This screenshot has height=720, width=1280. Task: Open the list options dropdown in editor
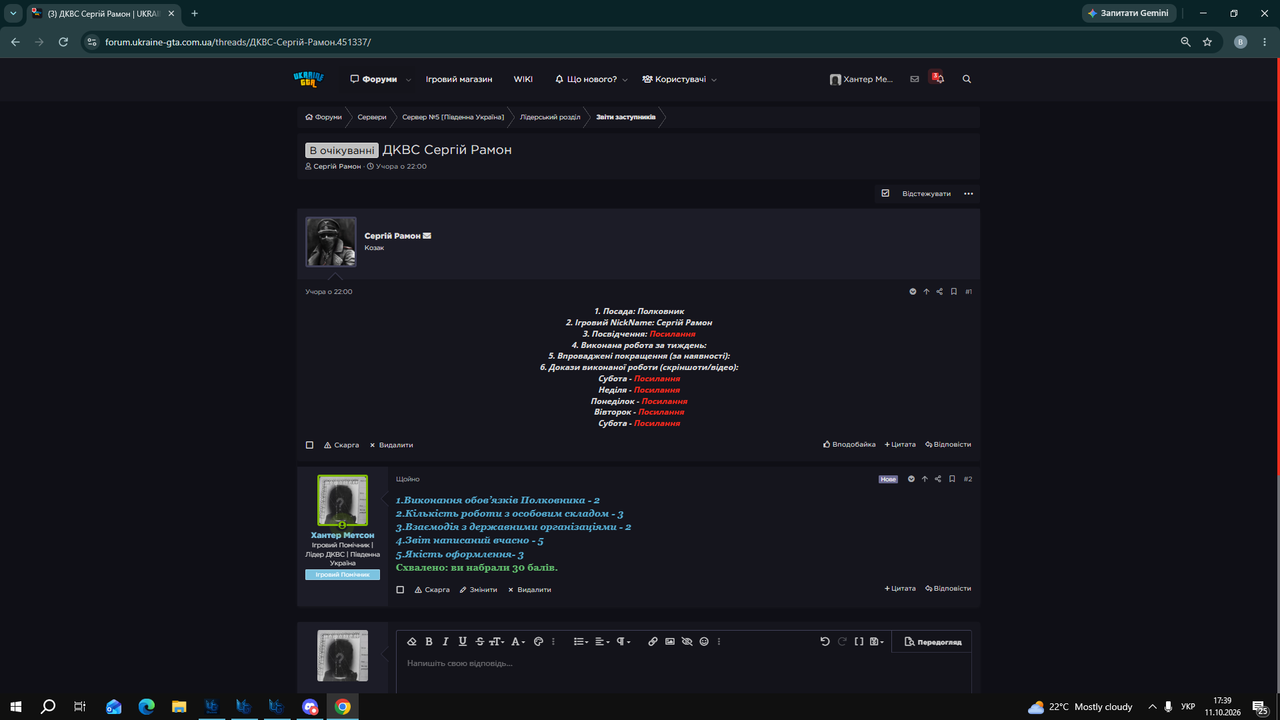[x=581, y=641]
